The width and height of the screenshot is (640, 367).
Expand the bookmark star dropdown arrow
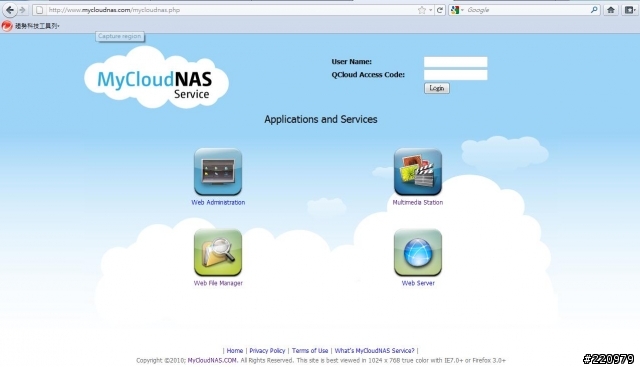pyautogui.click(x=430, y=10)
